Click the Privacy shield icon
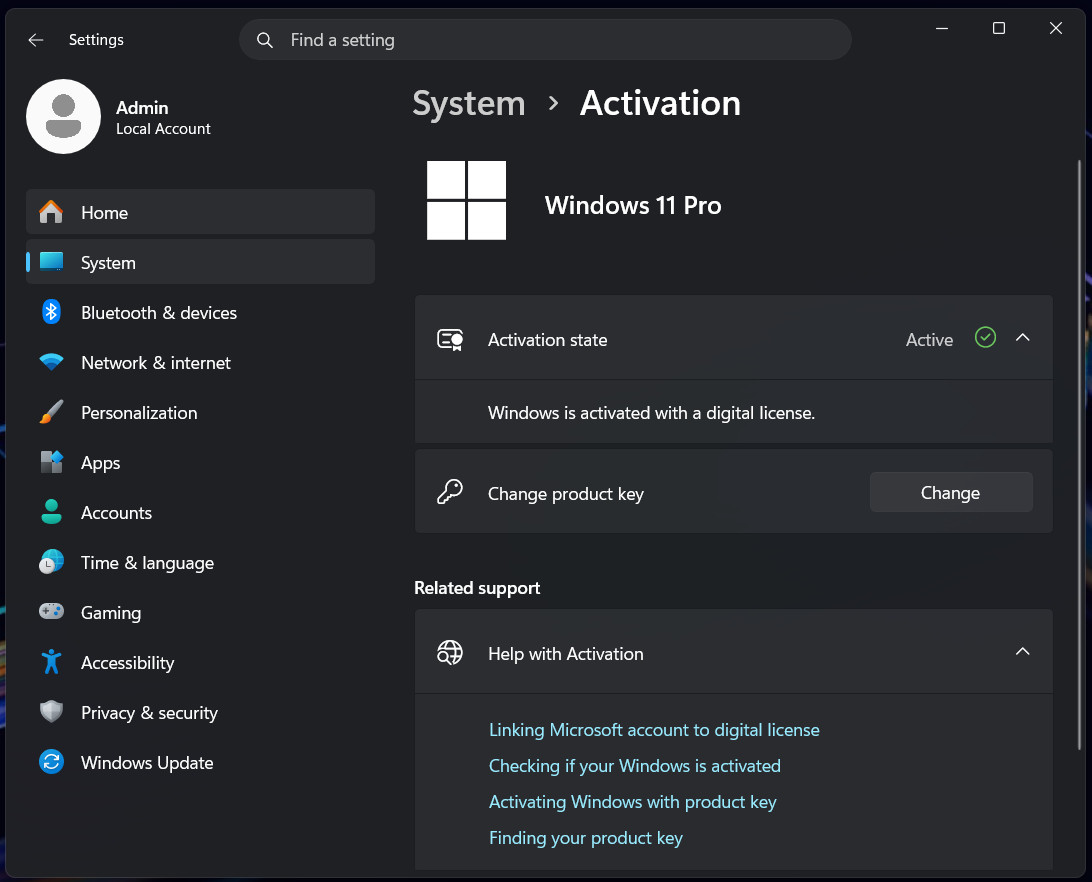The image size is (1092, 882). (x=51, y=711)
